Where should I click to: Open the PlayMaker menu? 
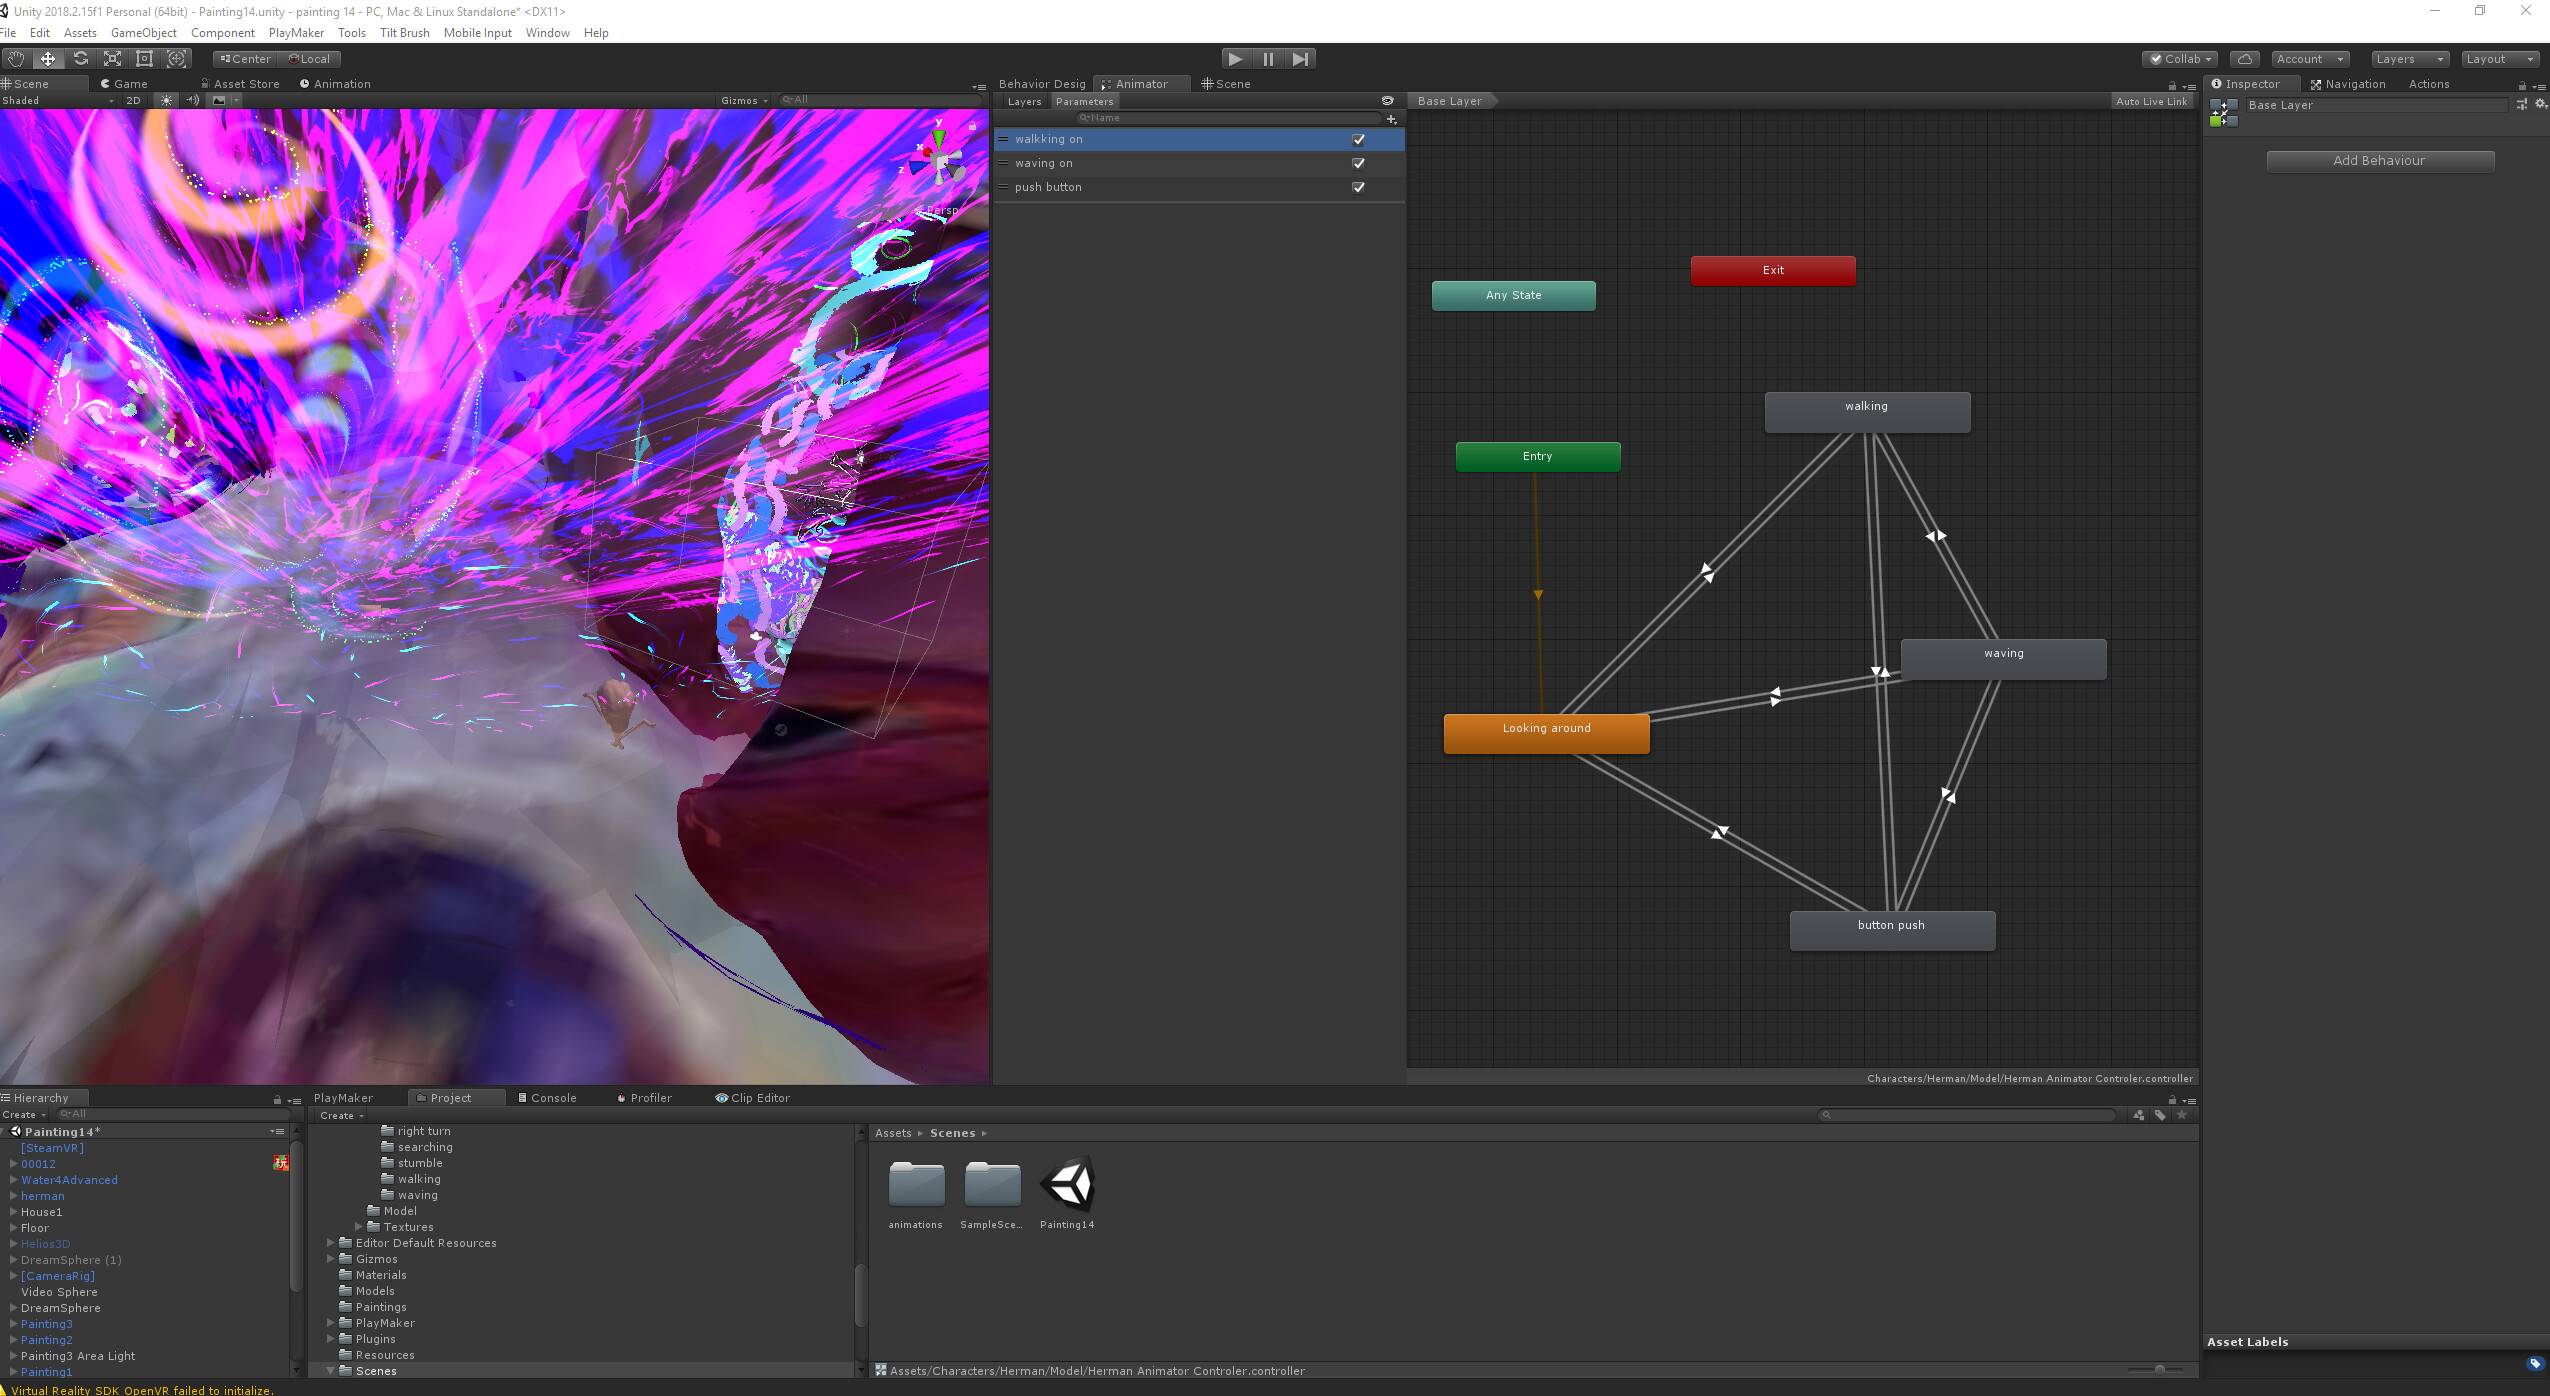pyautogui.click(x=296, y=33)
